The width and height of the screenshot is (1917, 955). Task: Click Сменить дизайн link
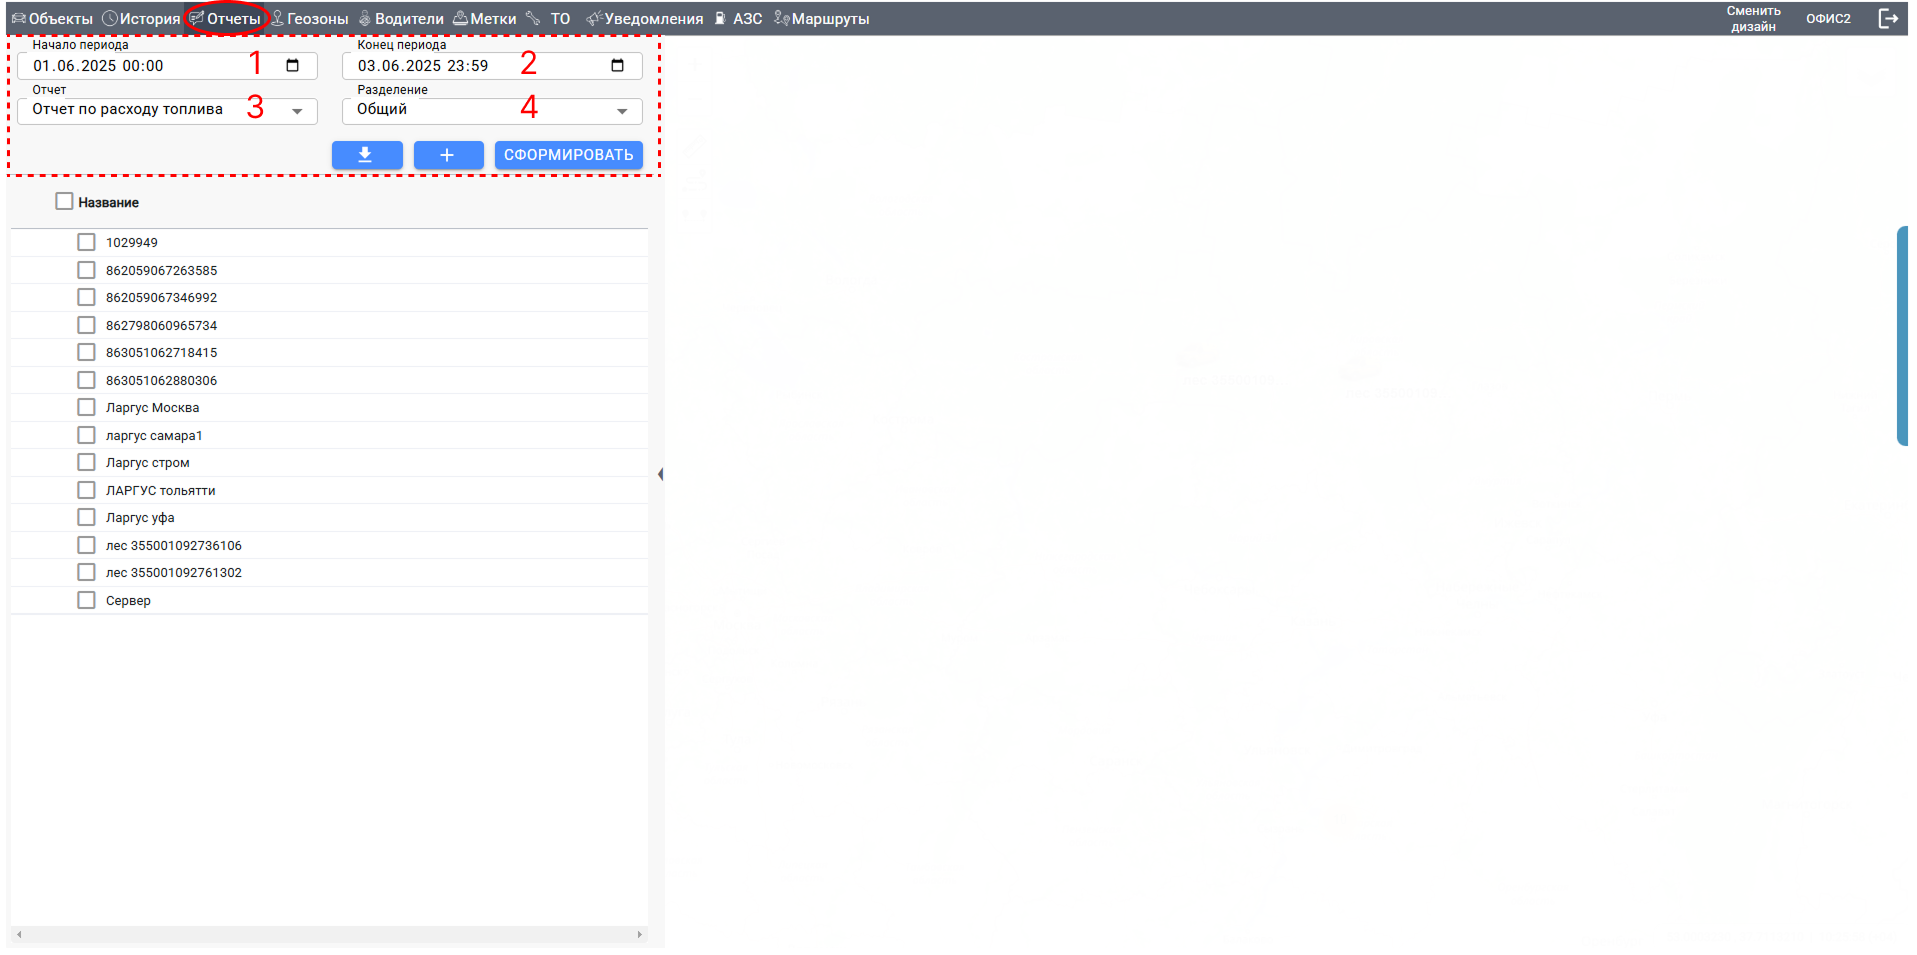(1753, 19)
